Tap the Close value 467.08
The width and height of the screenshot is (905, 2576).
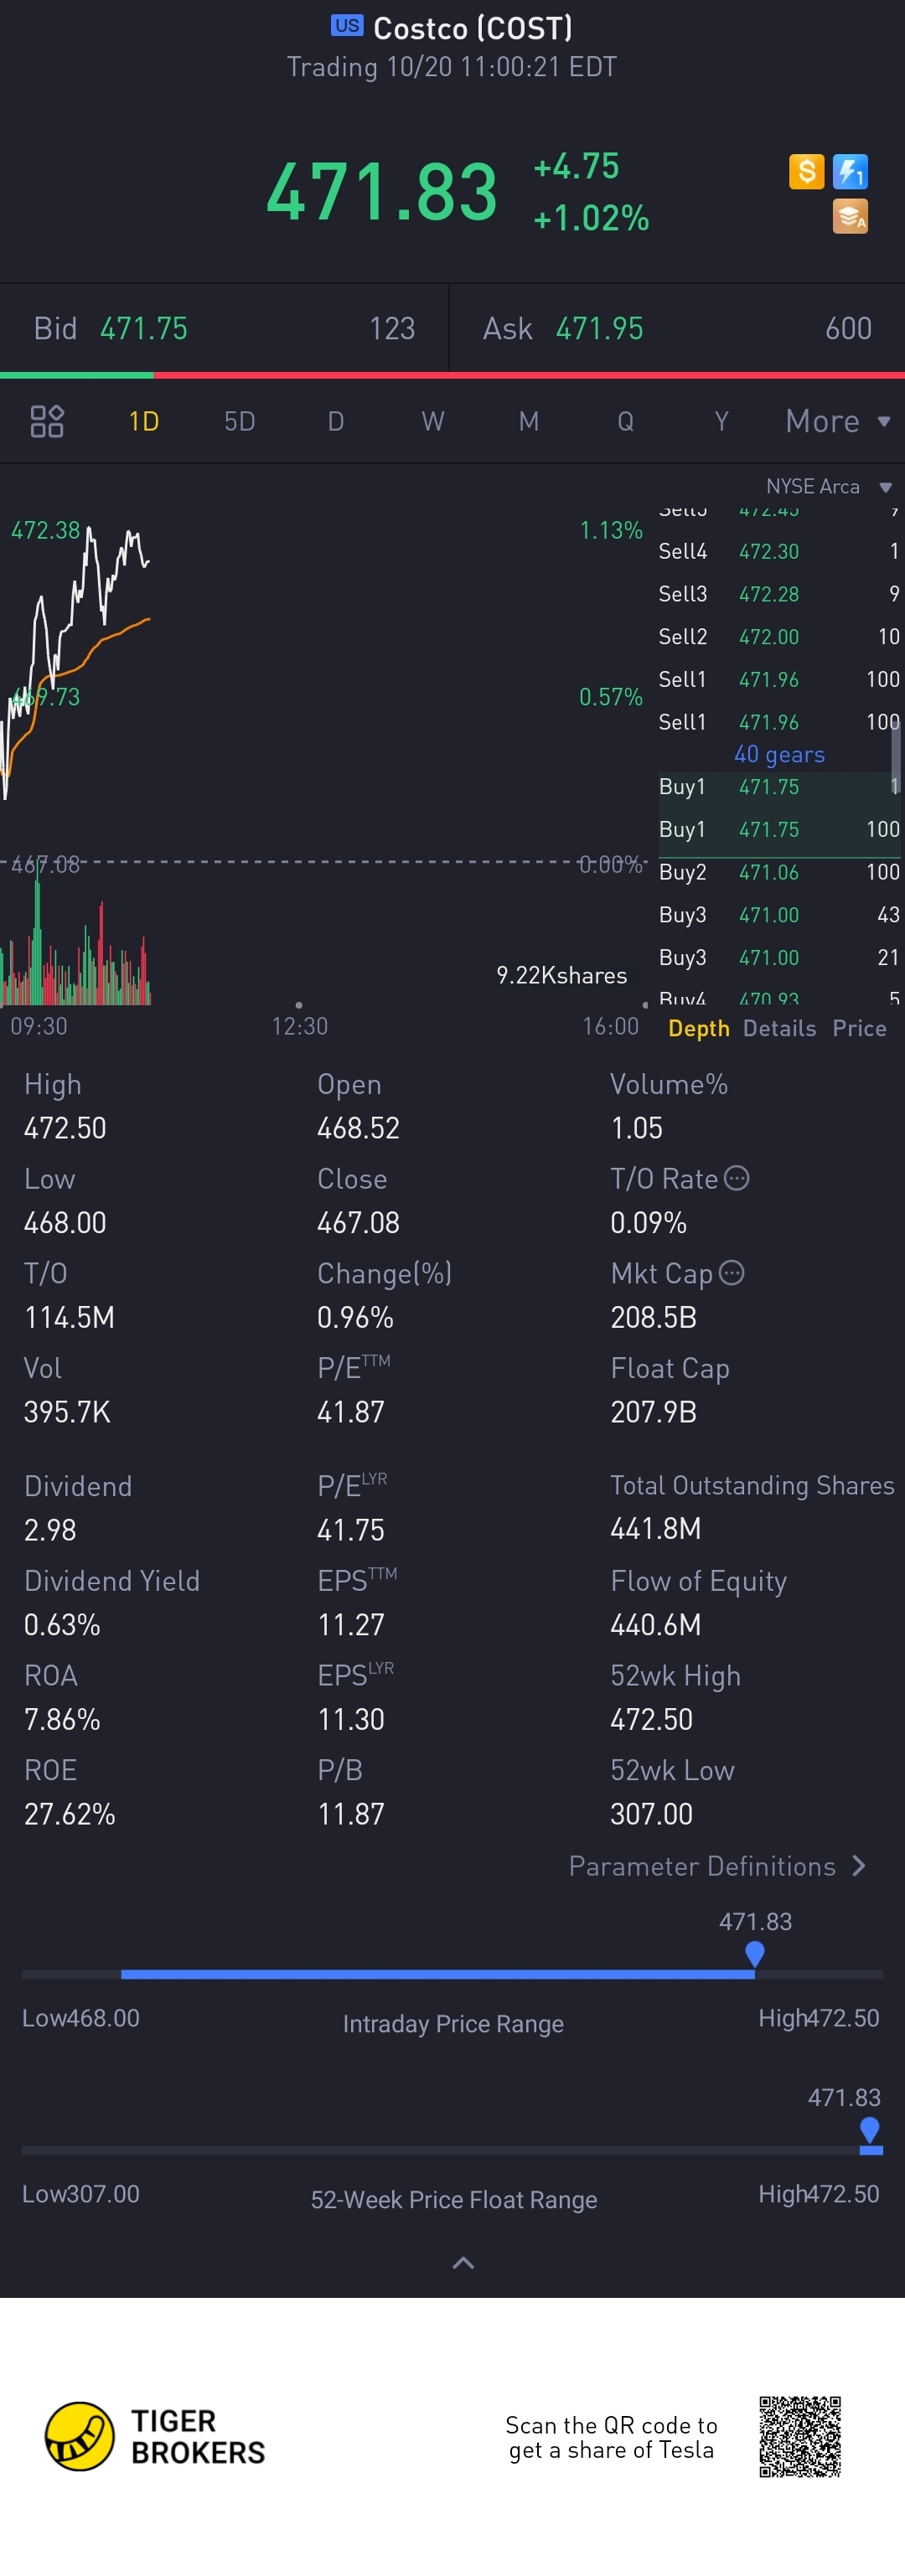[x=358, y=1222]
